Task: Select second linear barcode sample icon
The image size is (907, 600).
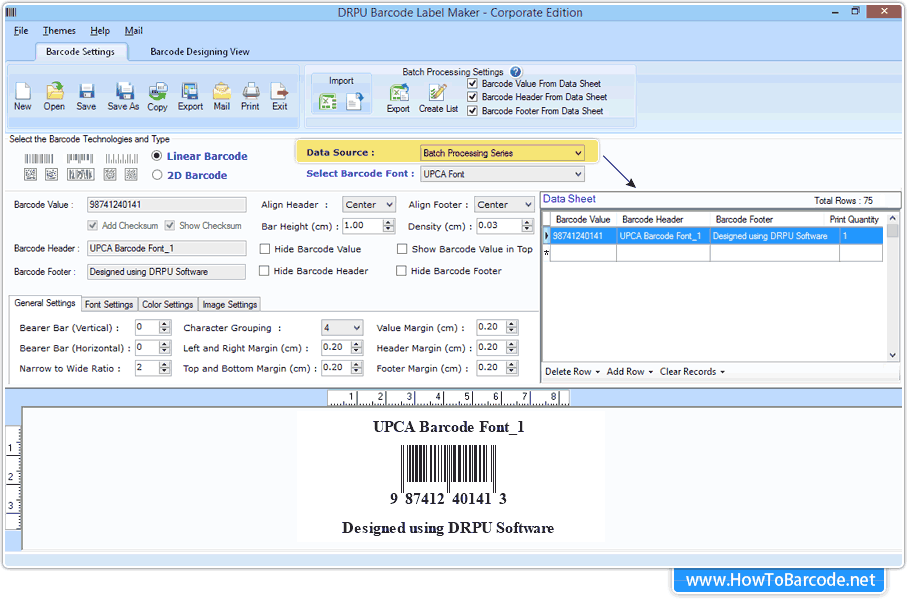Action: pos(80,159)
